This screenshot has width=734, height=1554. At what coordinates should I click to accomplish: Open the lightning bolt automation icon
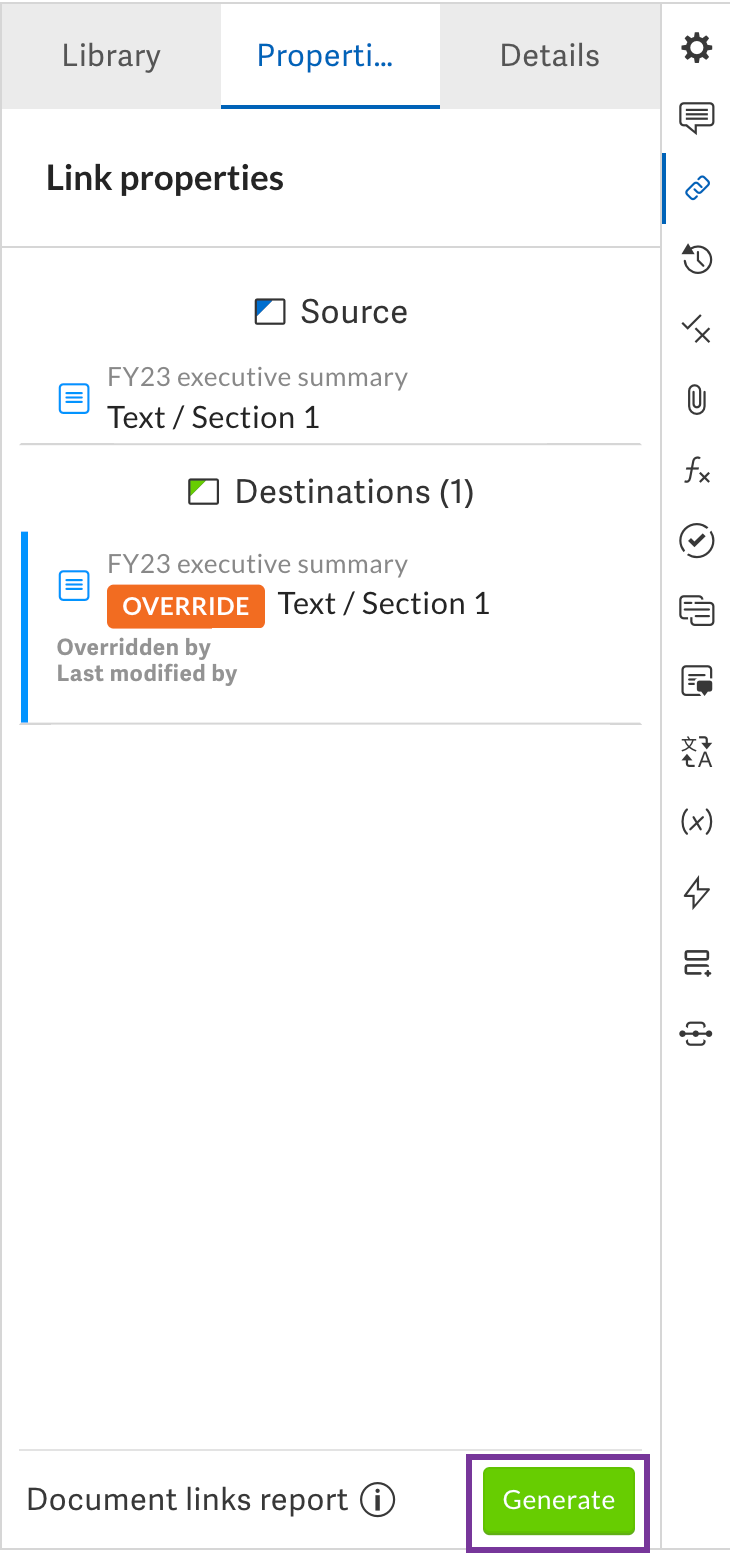pos(697,892)
